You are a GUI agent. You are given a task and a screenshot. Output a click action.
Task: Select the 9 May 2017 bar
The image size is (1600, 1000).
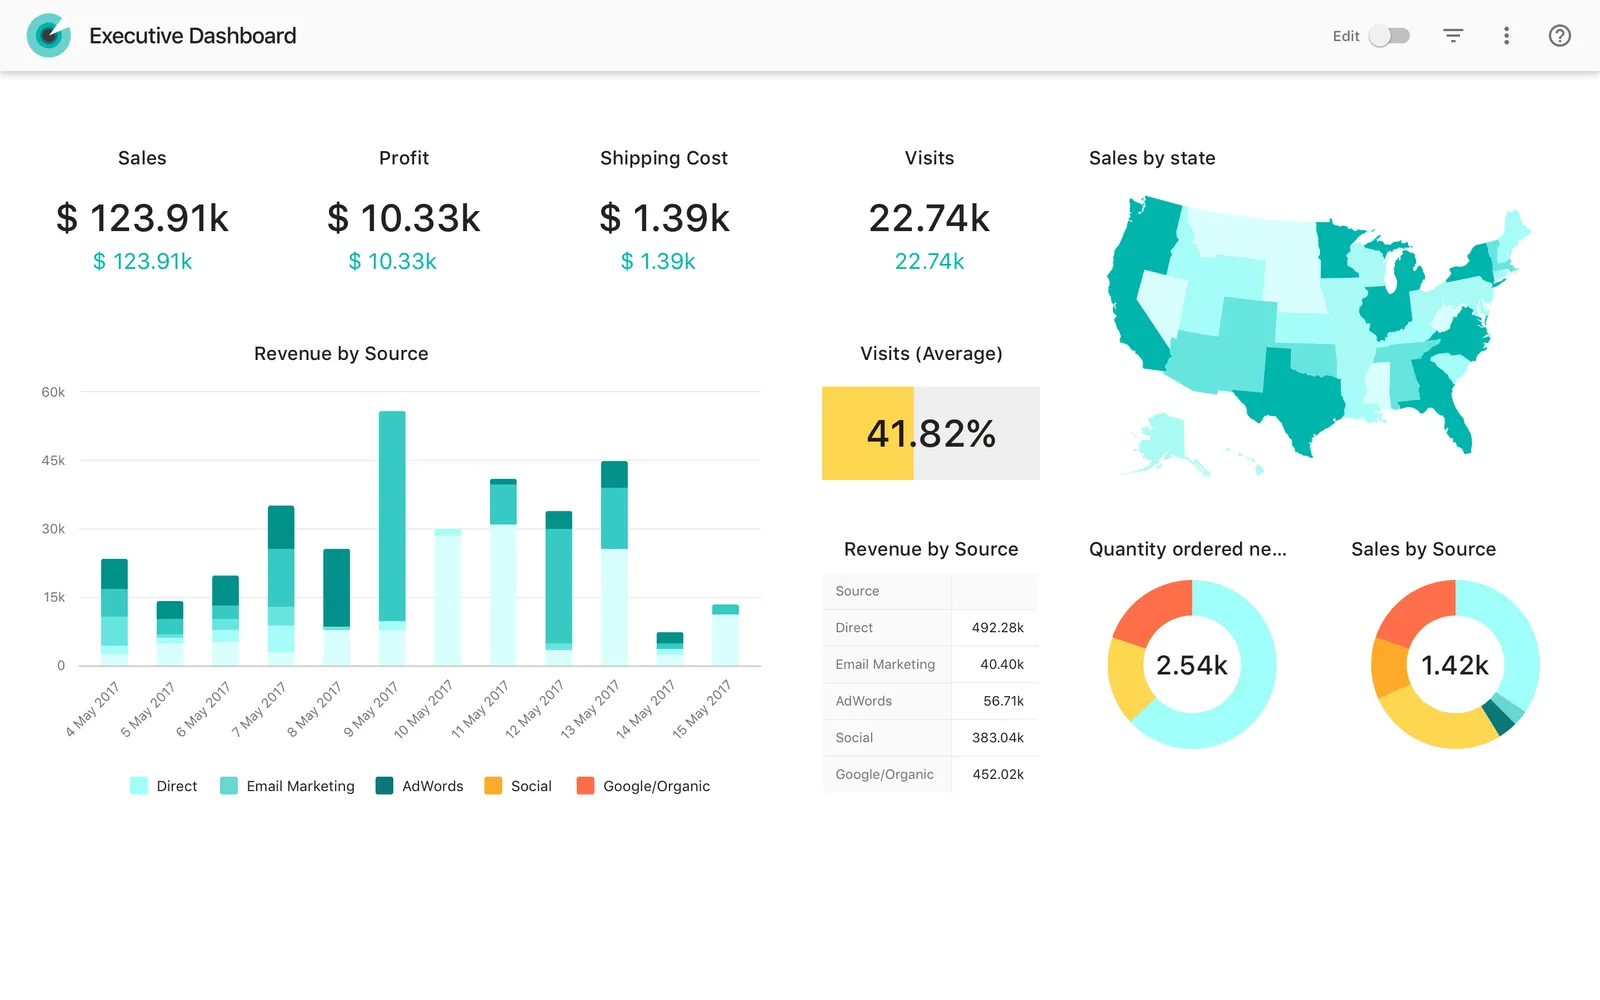(392, 538)
